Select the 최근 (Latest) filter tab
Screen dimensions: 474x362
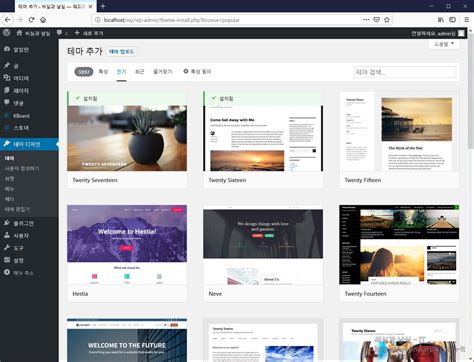click(x=139, y=71)
